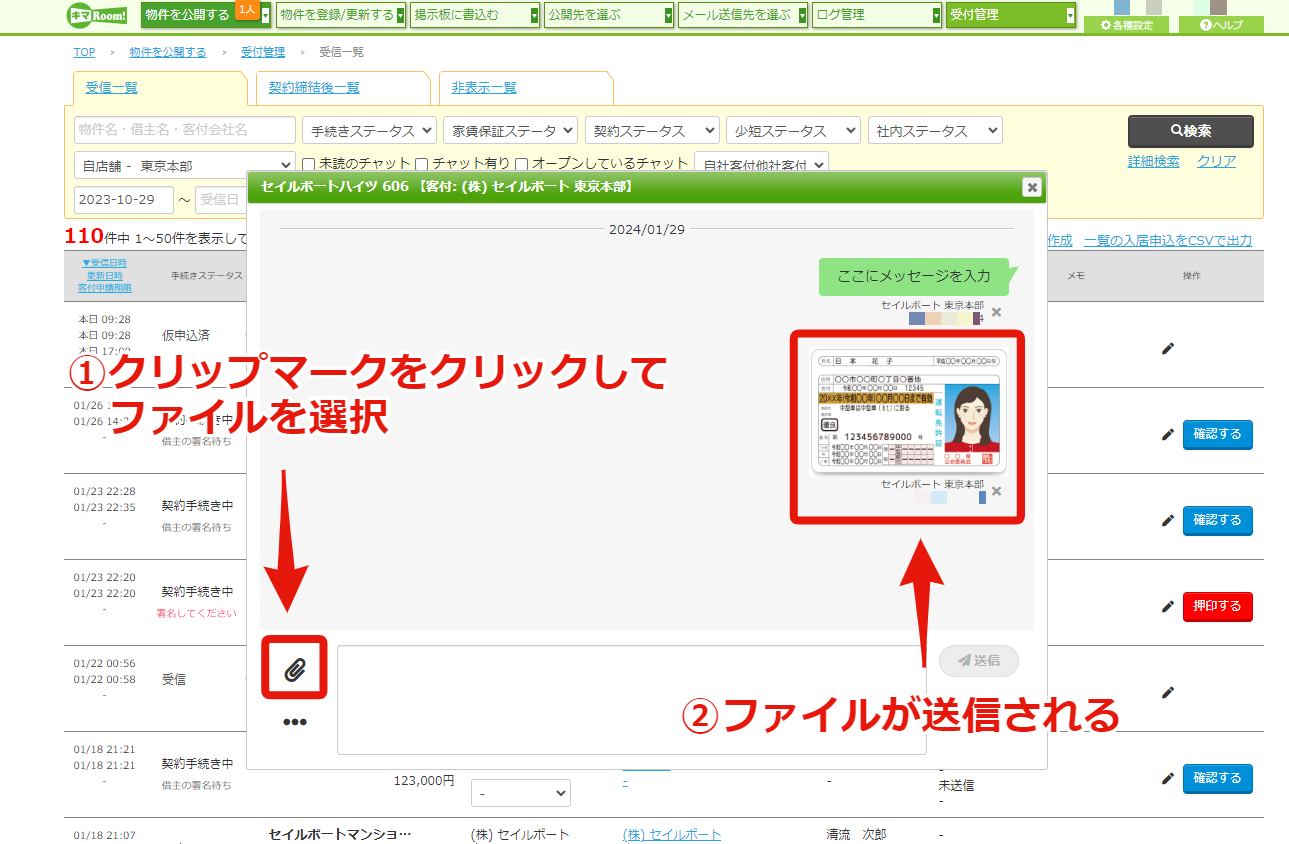Click 確認する button in 01/23 22:28 row
Screen dimensions: 1289x844
[x=1217, y=520]
